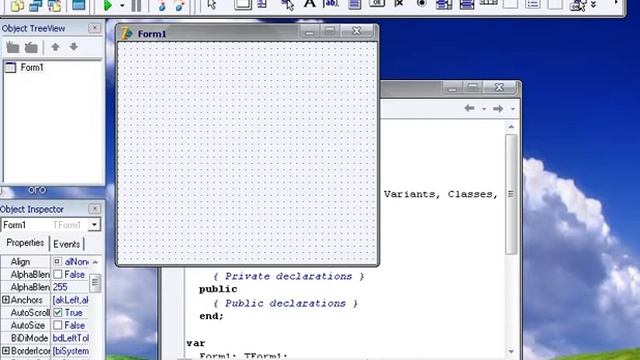Switch to the Properties tab
This screenshot has width=640, height=360.
pyautogui.click(x=25, y=243)
